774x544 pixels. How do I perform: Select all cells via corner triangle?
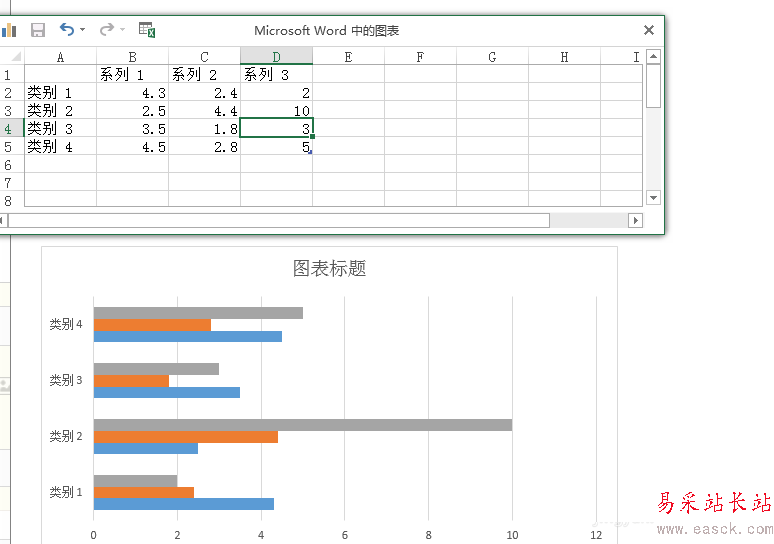(x=15, y=57)
